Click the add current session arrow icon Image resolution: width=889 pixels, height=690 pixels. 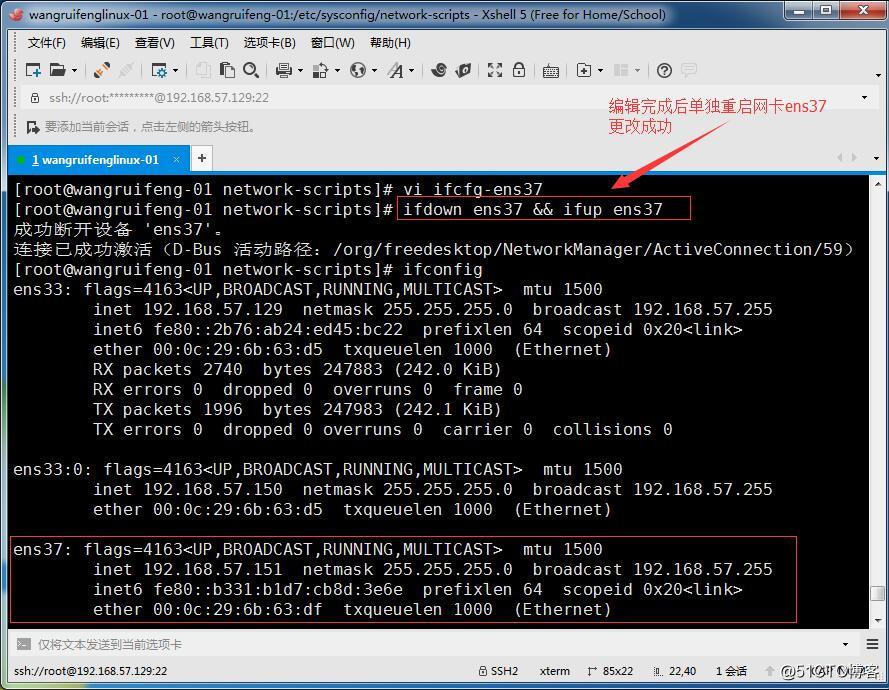coord(32,127)
